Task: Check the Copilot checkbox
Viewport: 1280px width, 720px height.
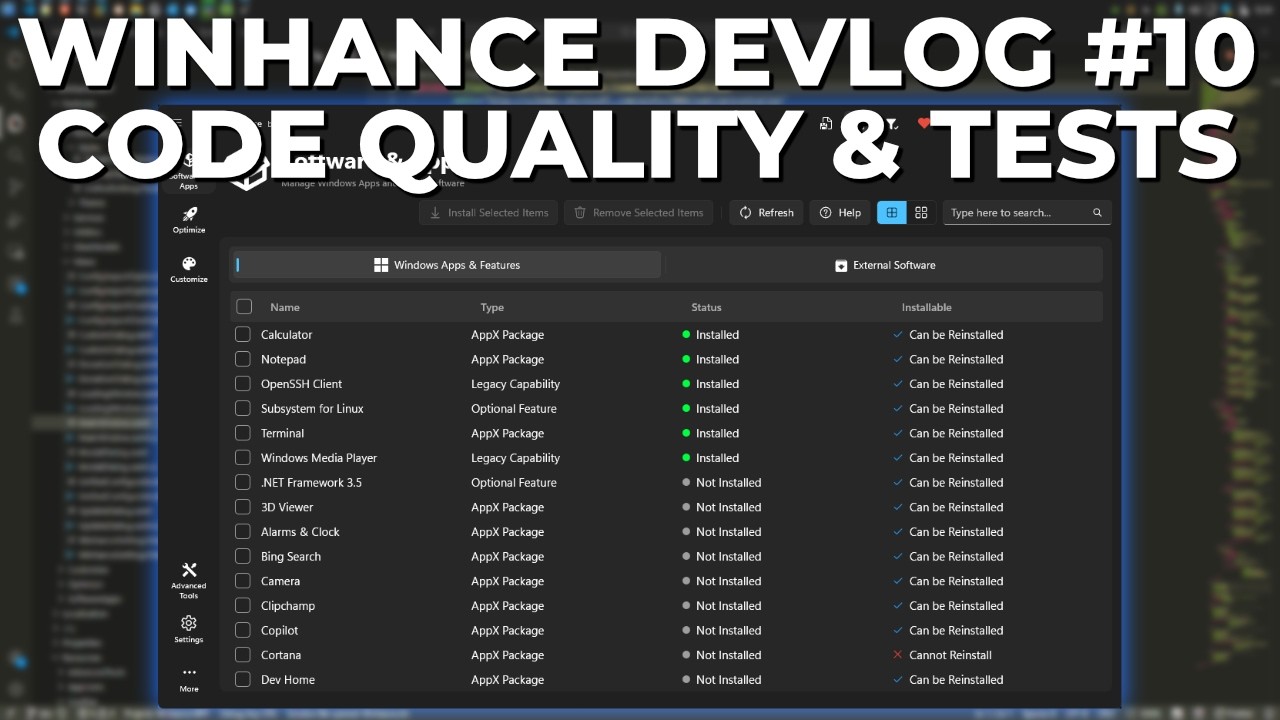Action: tap(243, 630)
